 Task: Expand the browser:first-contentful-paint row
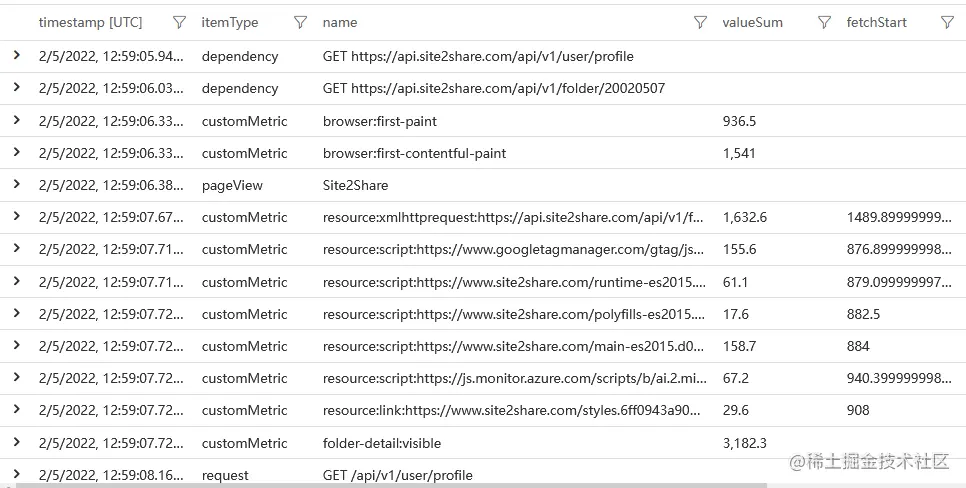coord(17,153)
